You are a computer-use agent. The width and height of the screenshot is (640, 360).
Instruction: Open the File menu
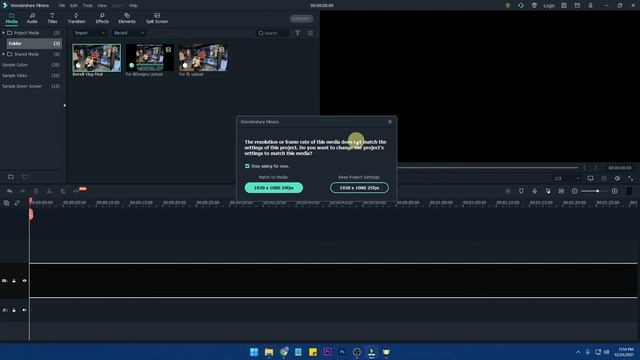pos(62,6)
